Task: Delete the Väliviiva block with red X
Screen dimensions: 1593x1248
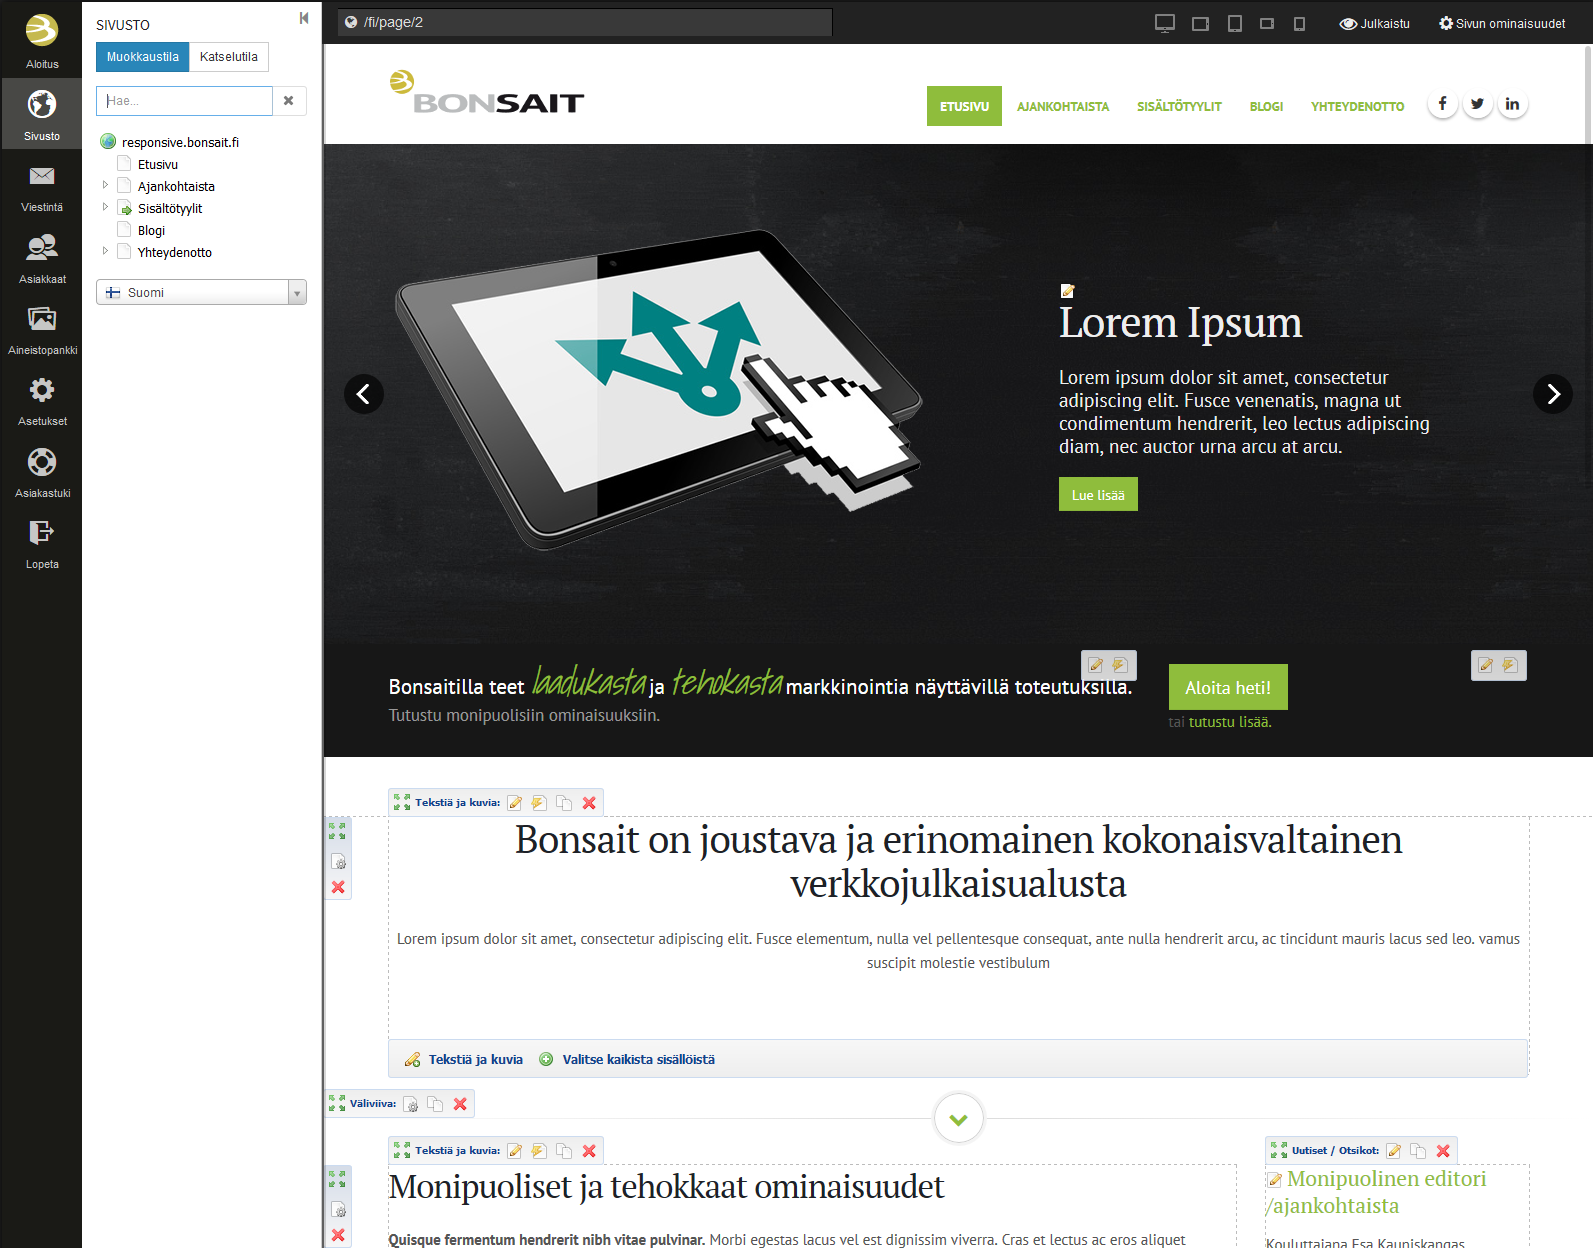Action: [x=460, y=1104]
